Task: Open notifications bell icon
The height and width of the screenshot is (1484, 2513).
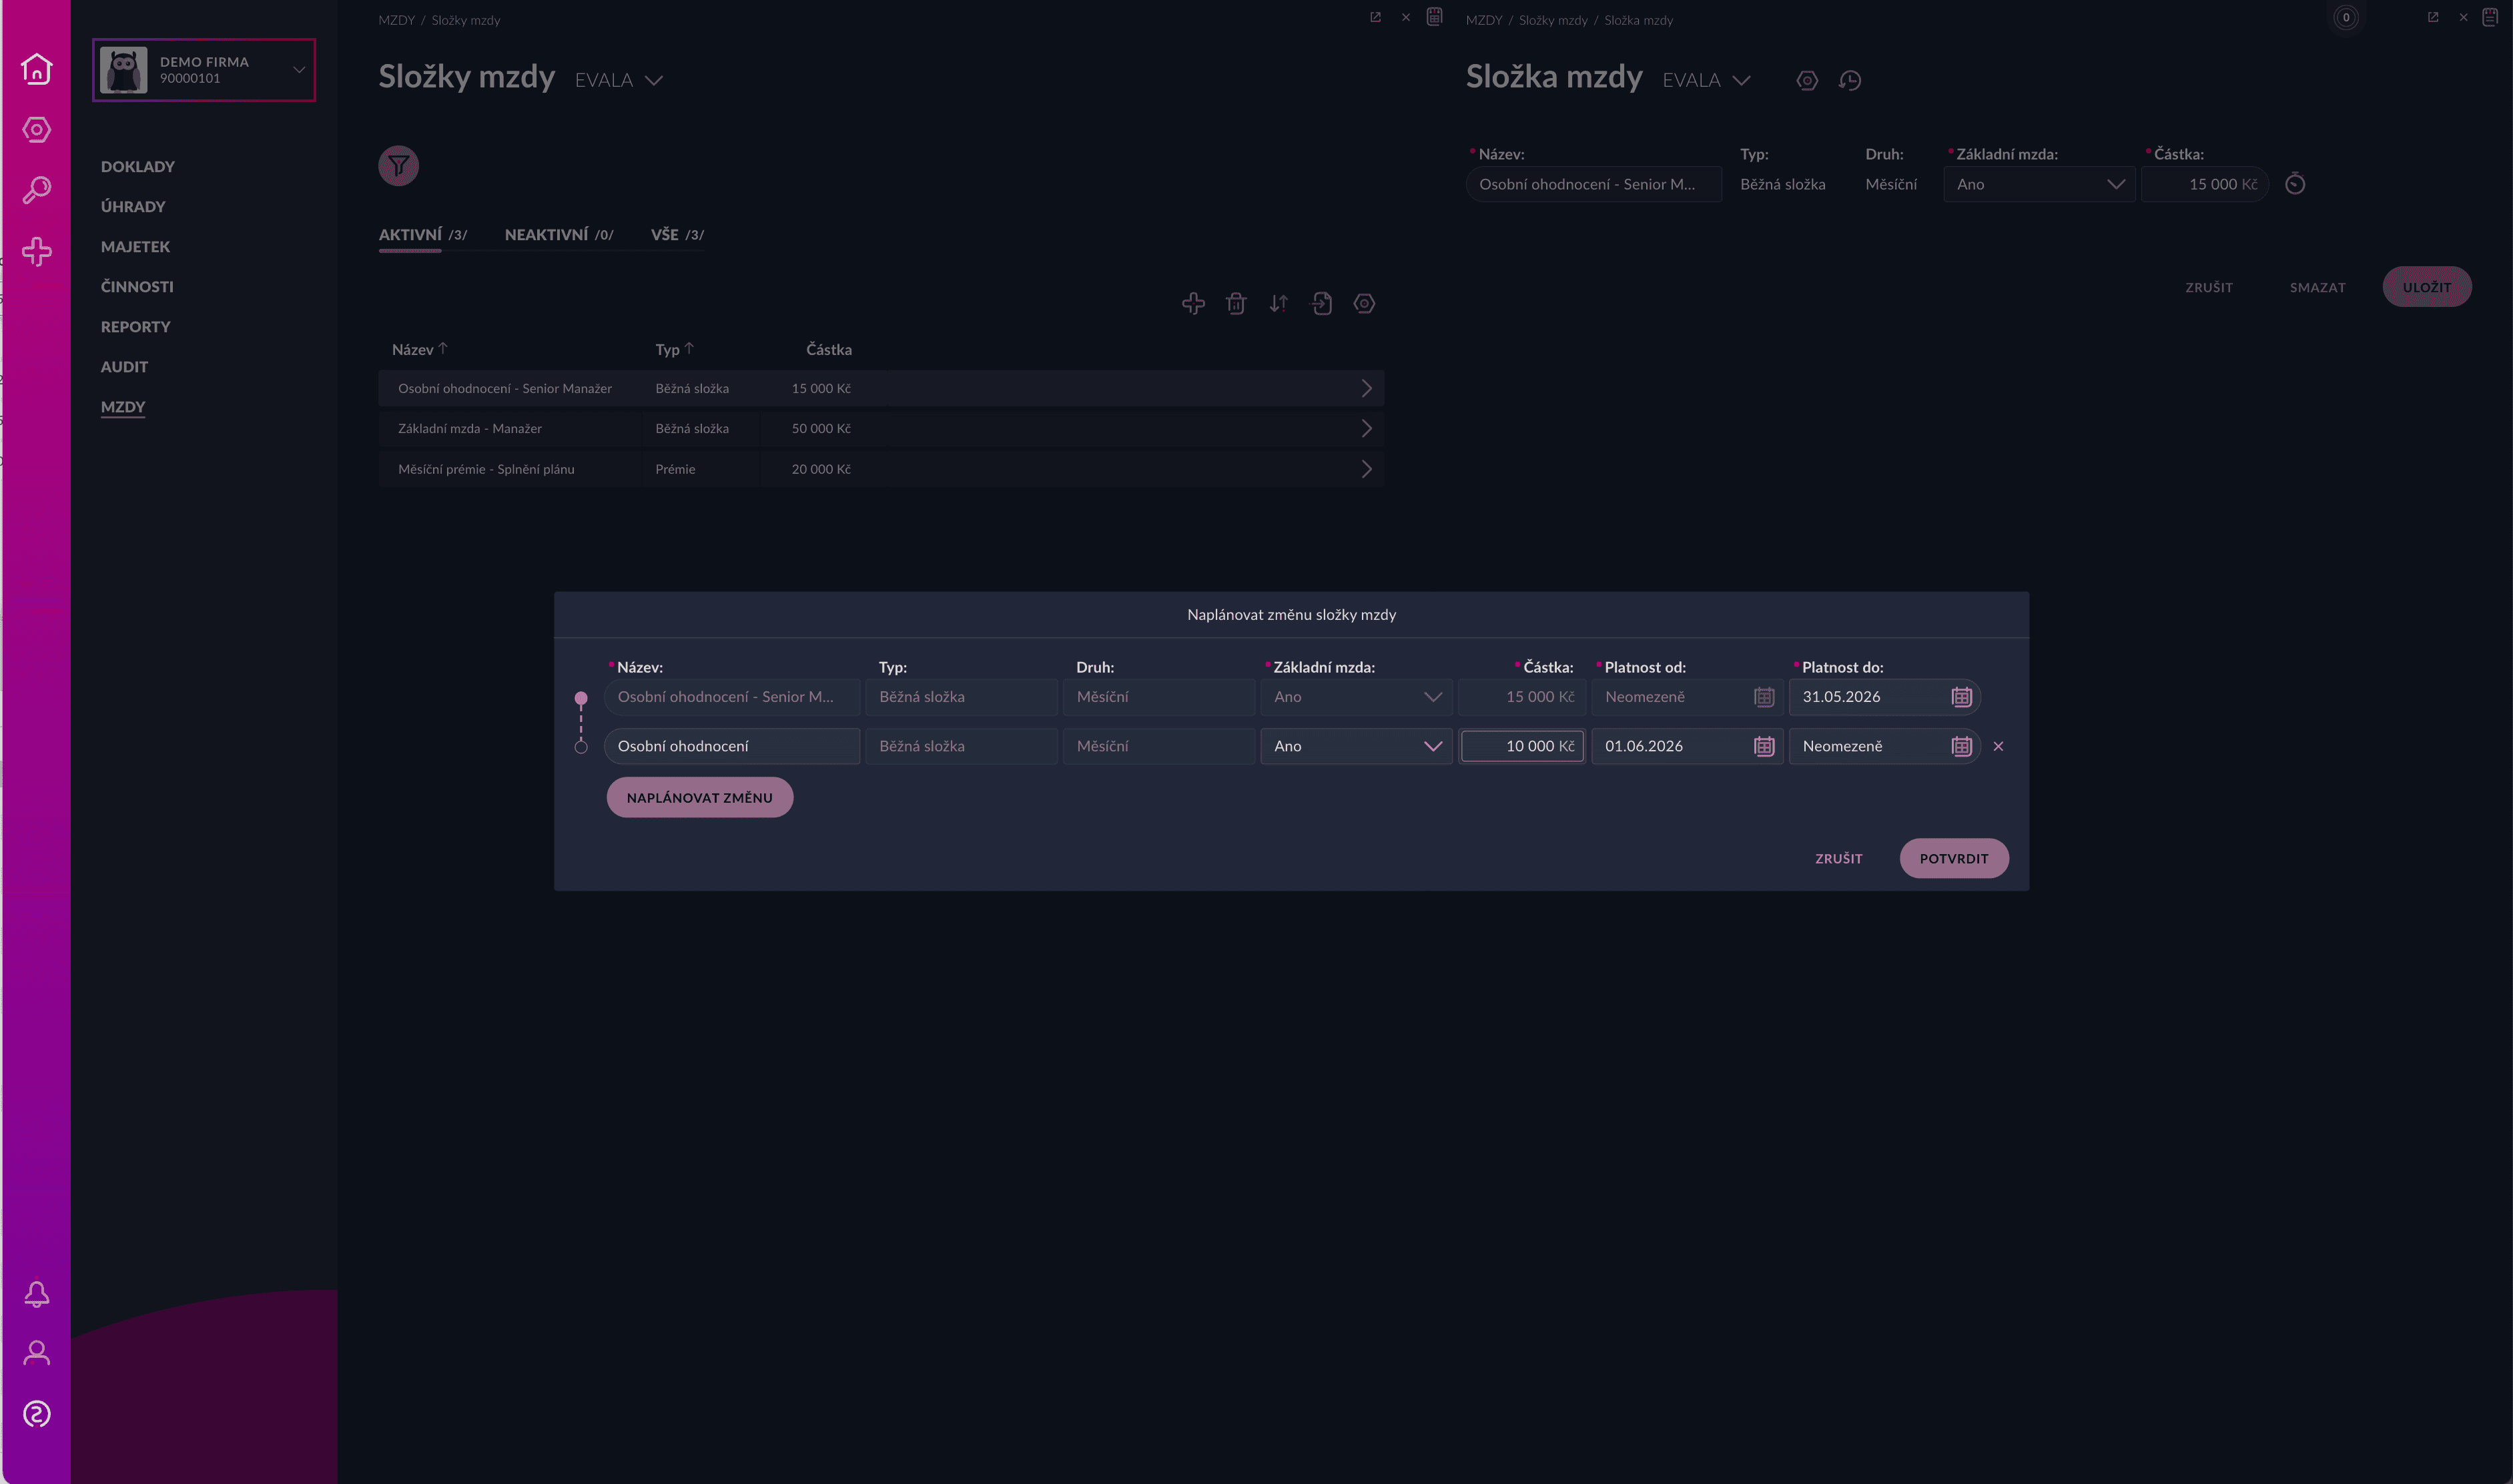Action: coord(37,1294)
